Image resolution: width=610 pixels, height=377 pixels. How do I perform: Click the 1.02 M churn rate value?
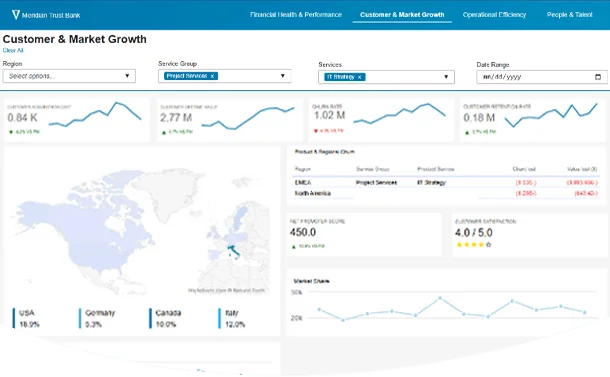[329, 115]
